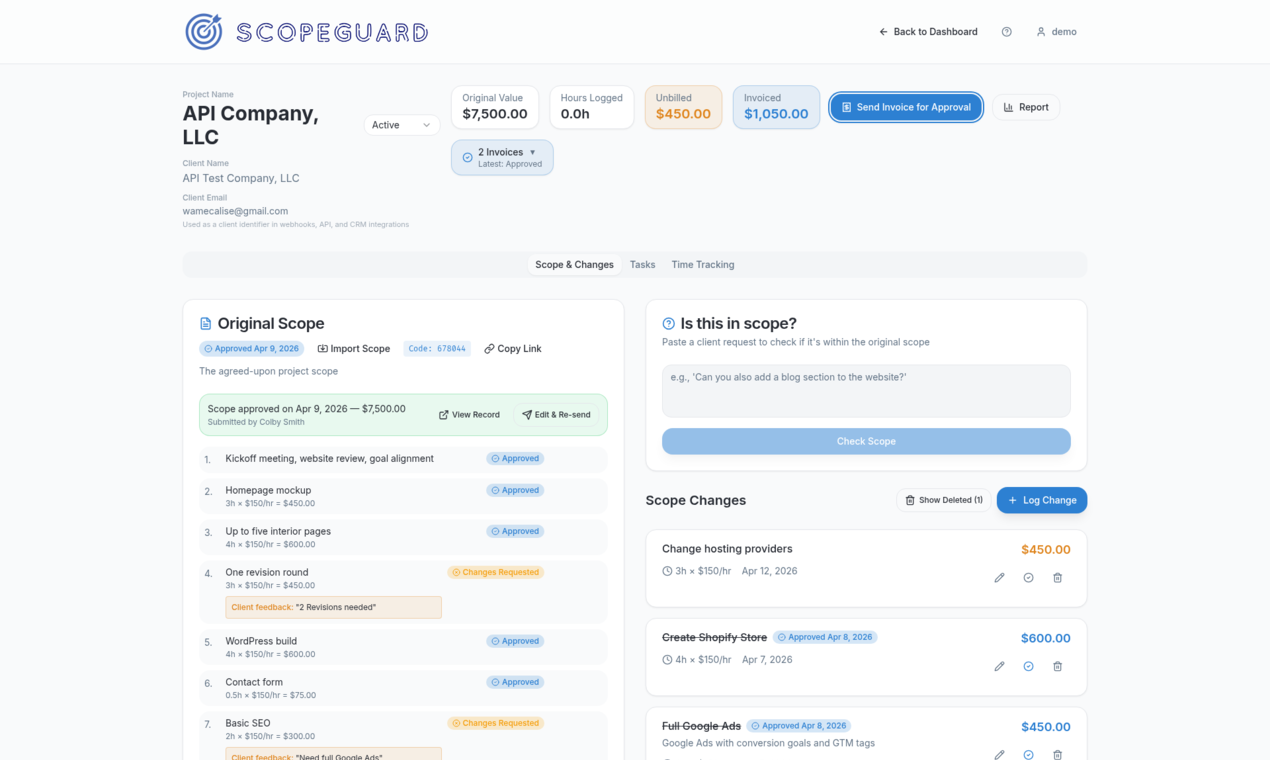Open the Time Tracking tab
The image size is (1270, 760).
703,265
